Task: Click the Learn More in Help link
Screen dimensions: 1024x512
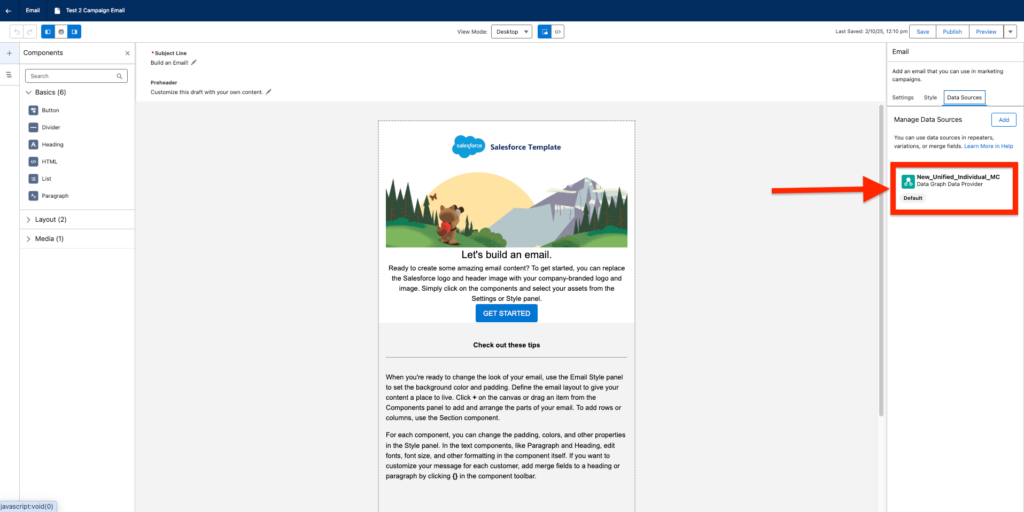Action: (x=988, y=146)
